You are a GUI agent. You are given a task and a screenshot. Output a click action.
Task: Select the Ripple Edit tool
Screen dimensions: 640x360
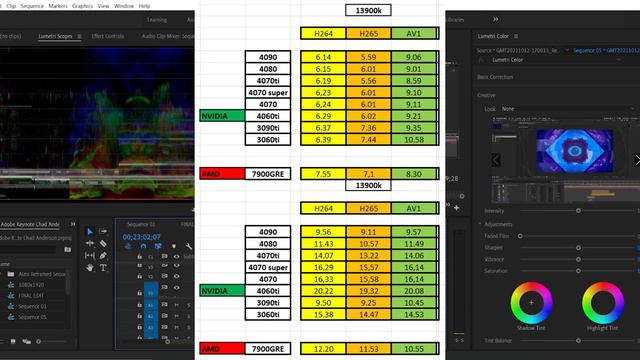90,244
